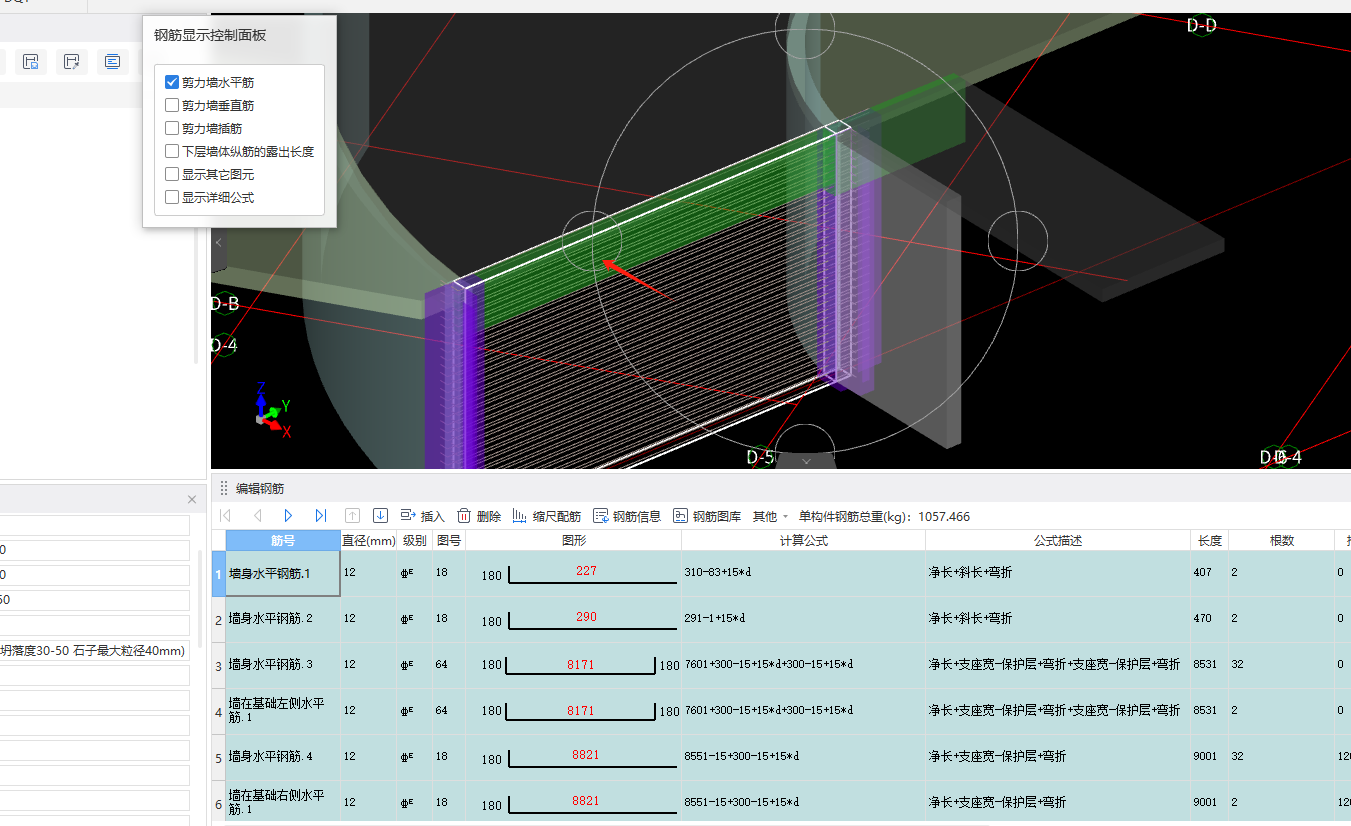This screenshot has width=1351, height=826.
Task: Click 净长+斜长+弯折 description in row 1
Action: [1058, 574]
